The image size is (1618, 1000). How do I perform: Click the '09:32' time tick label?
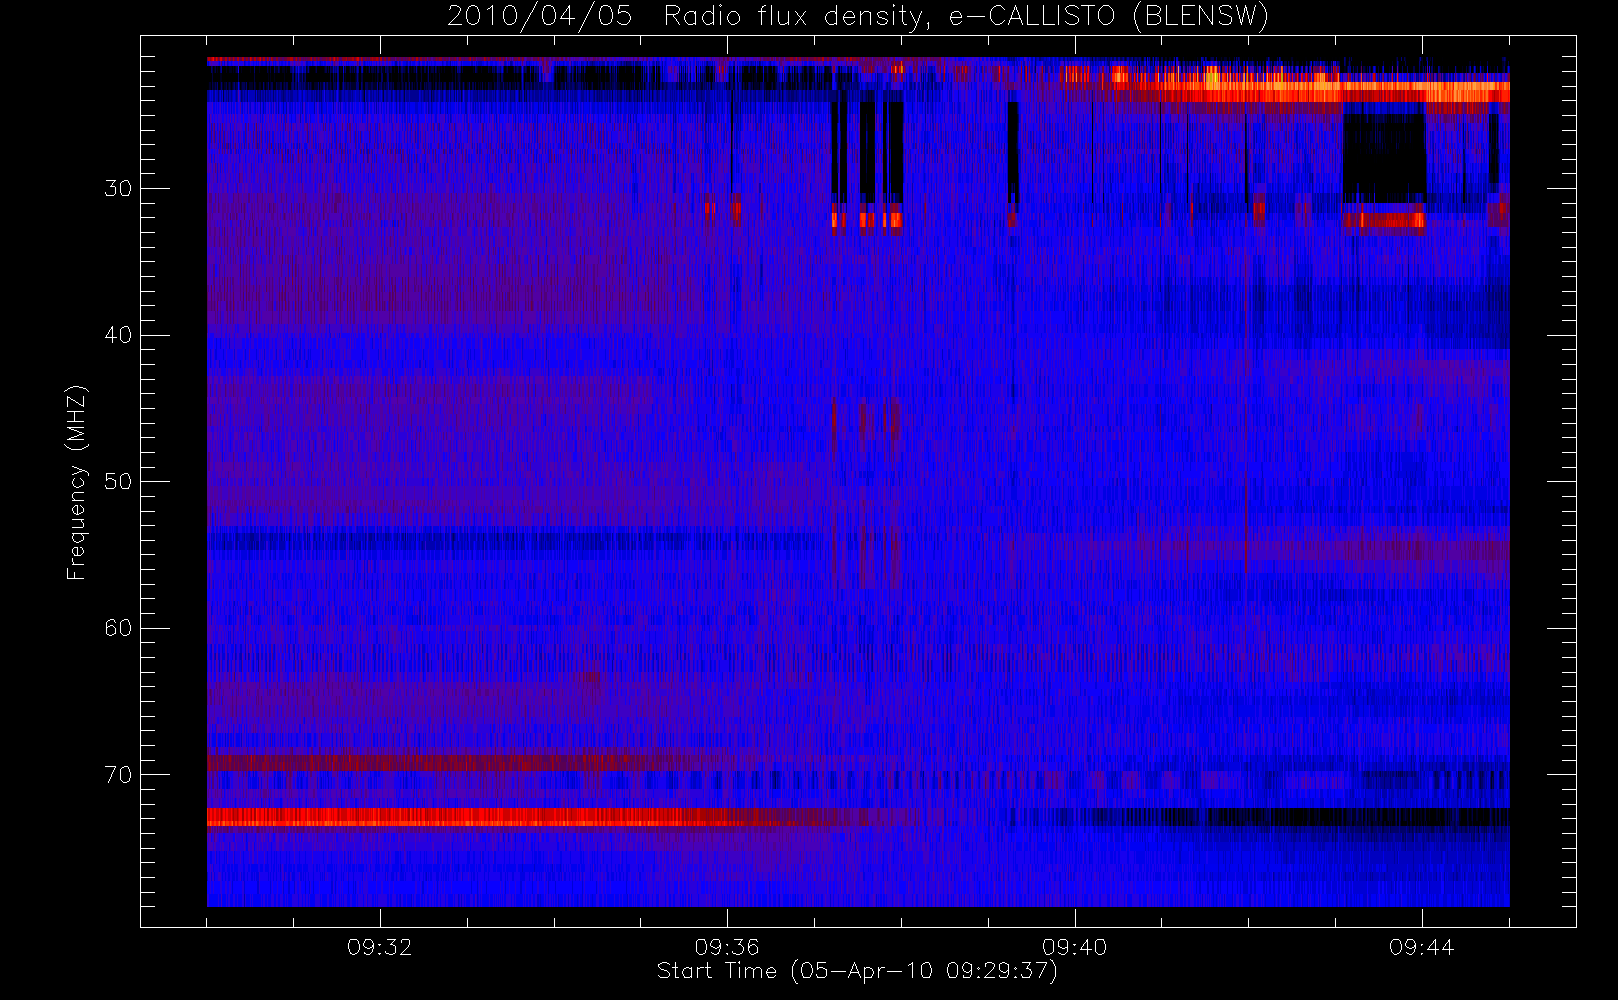(380, 947)
